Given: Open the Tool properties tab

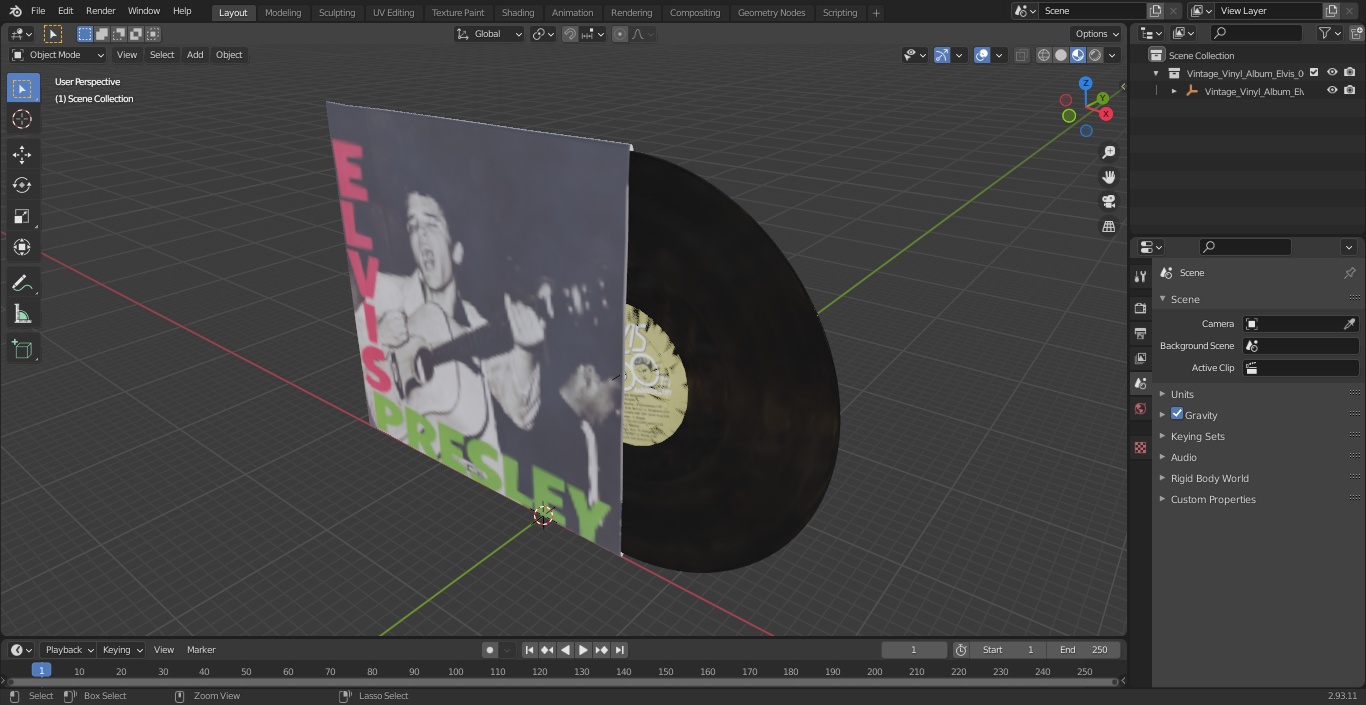Looking at the screenshot, I should click(1140, 276).
